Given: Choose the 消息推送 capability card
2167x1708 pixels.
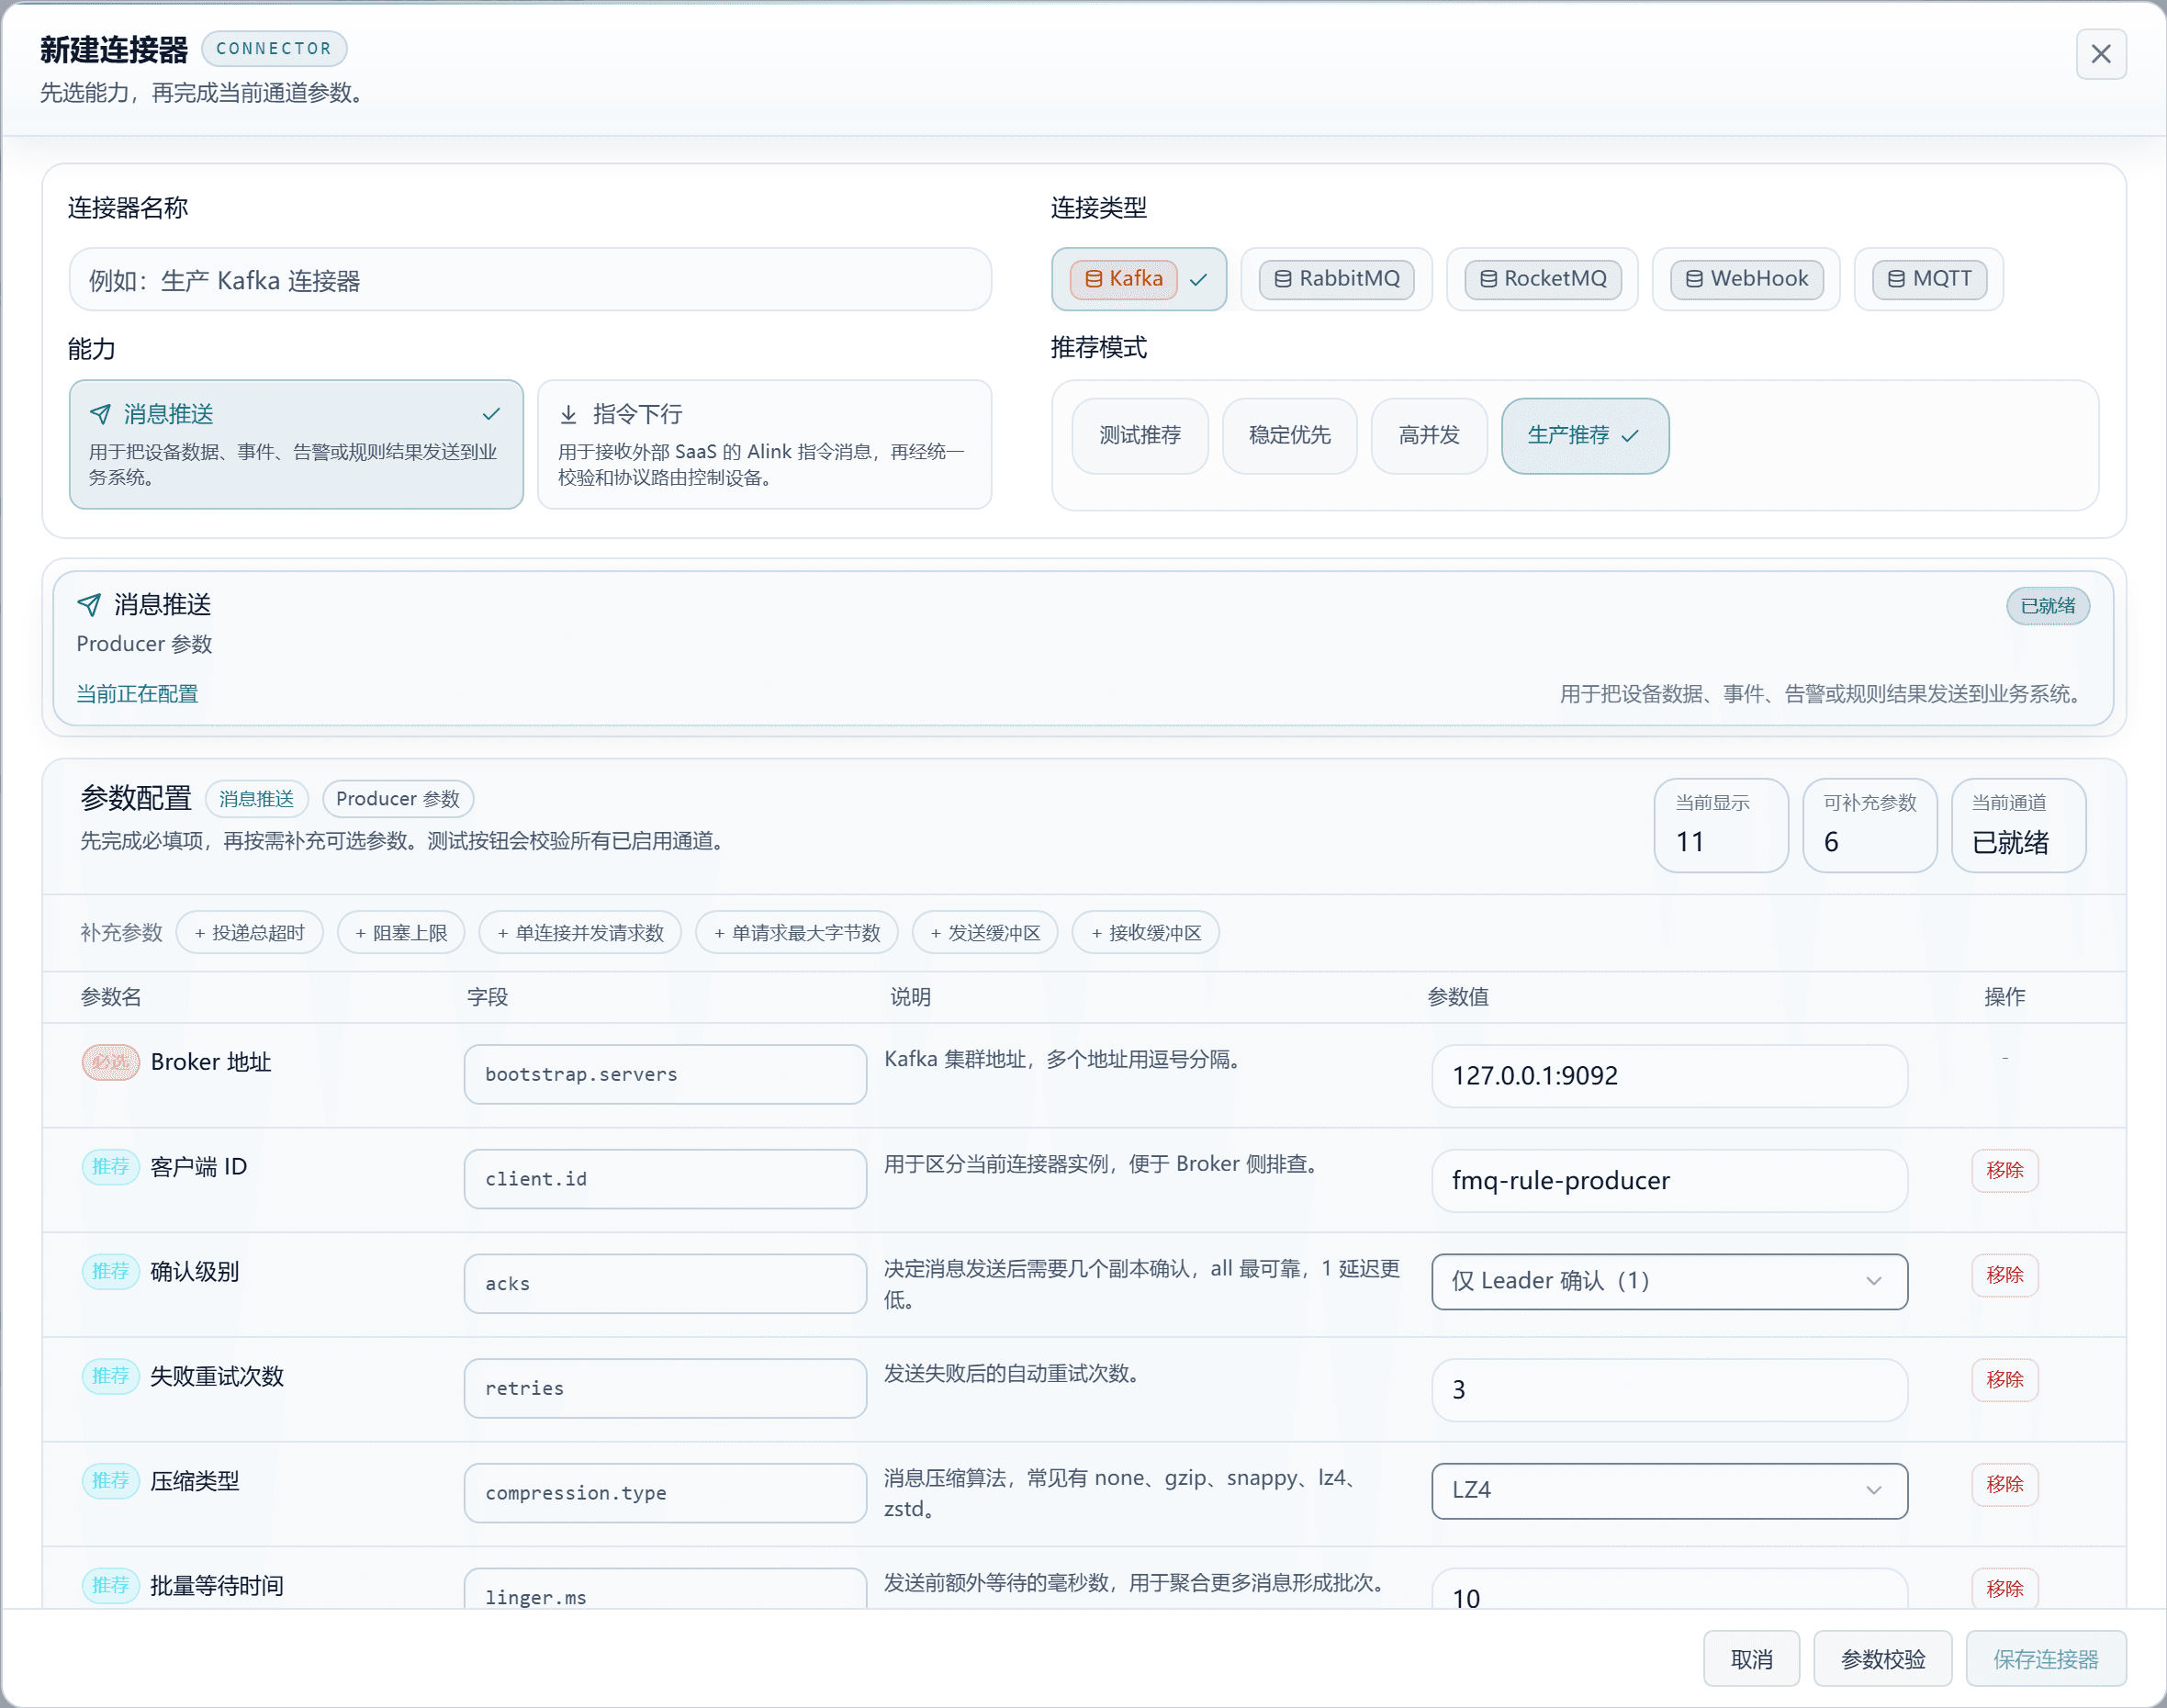Looking at the screenshot, I should [x=296, y=444].
